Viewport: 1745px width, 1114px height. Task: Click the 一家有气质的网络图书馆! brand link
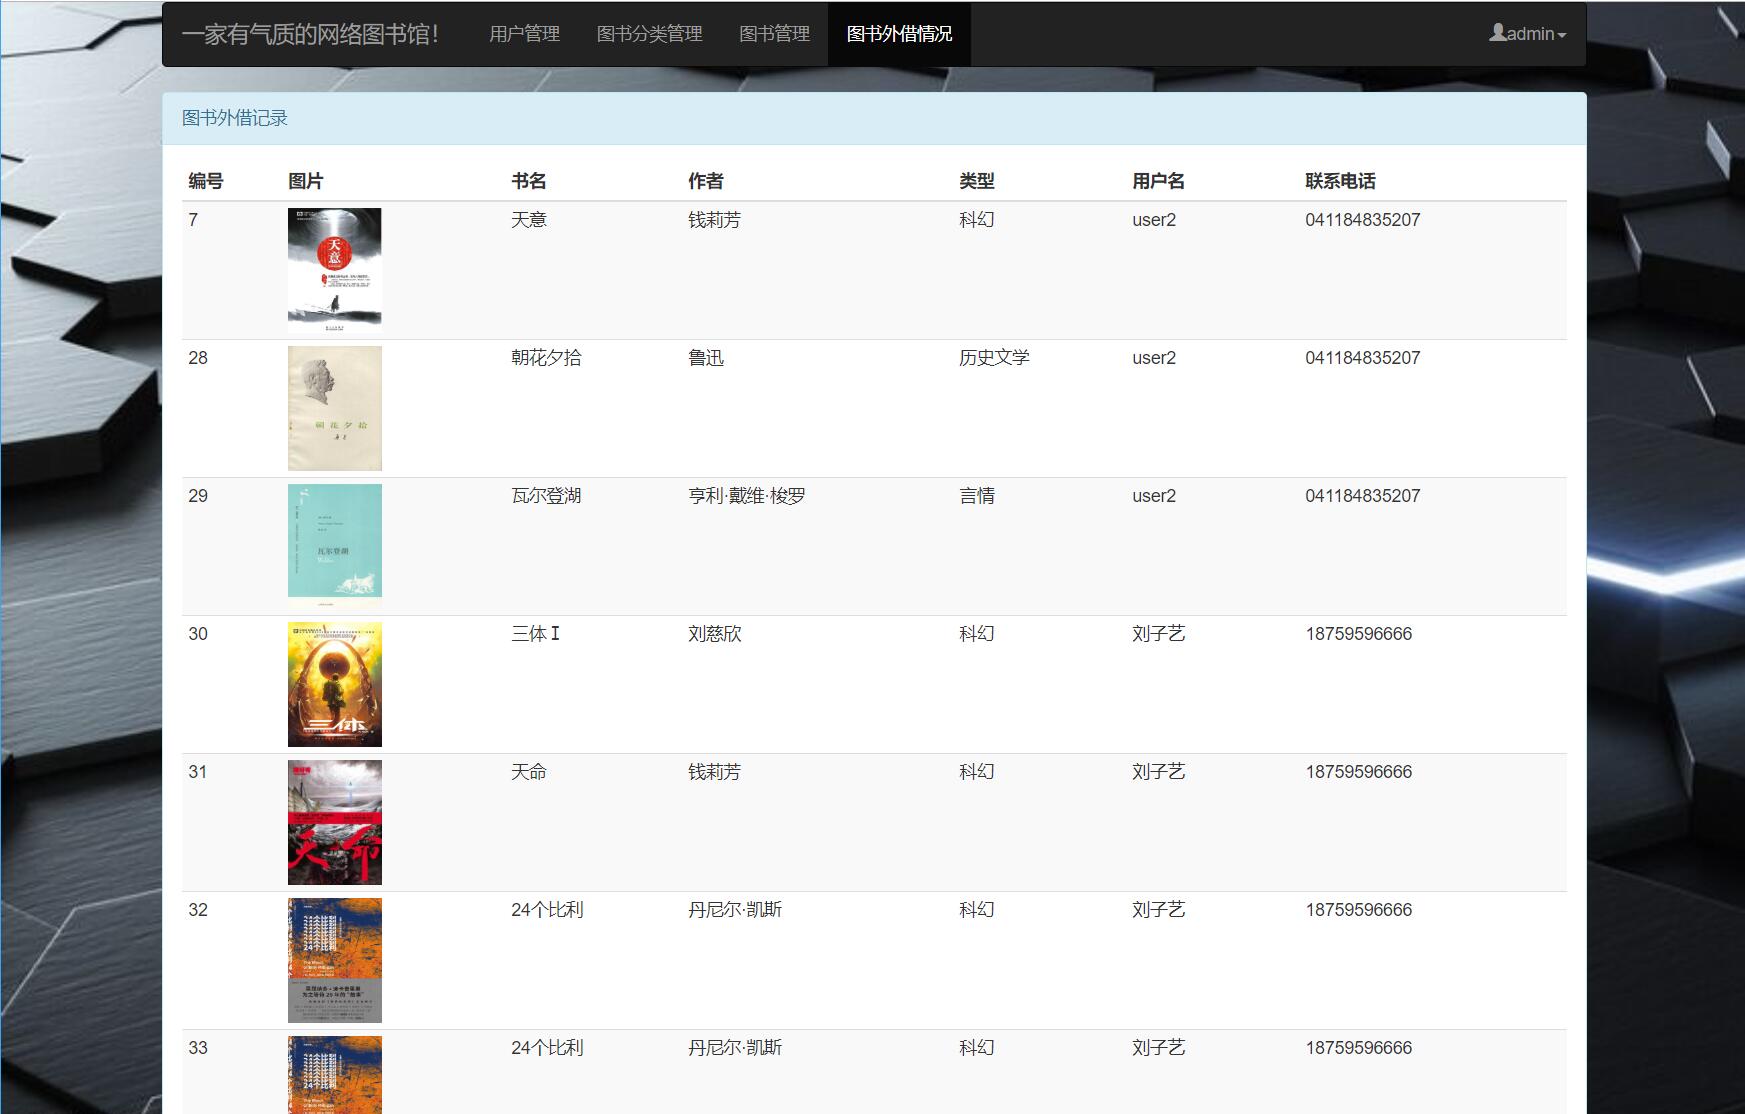point(310,34)
